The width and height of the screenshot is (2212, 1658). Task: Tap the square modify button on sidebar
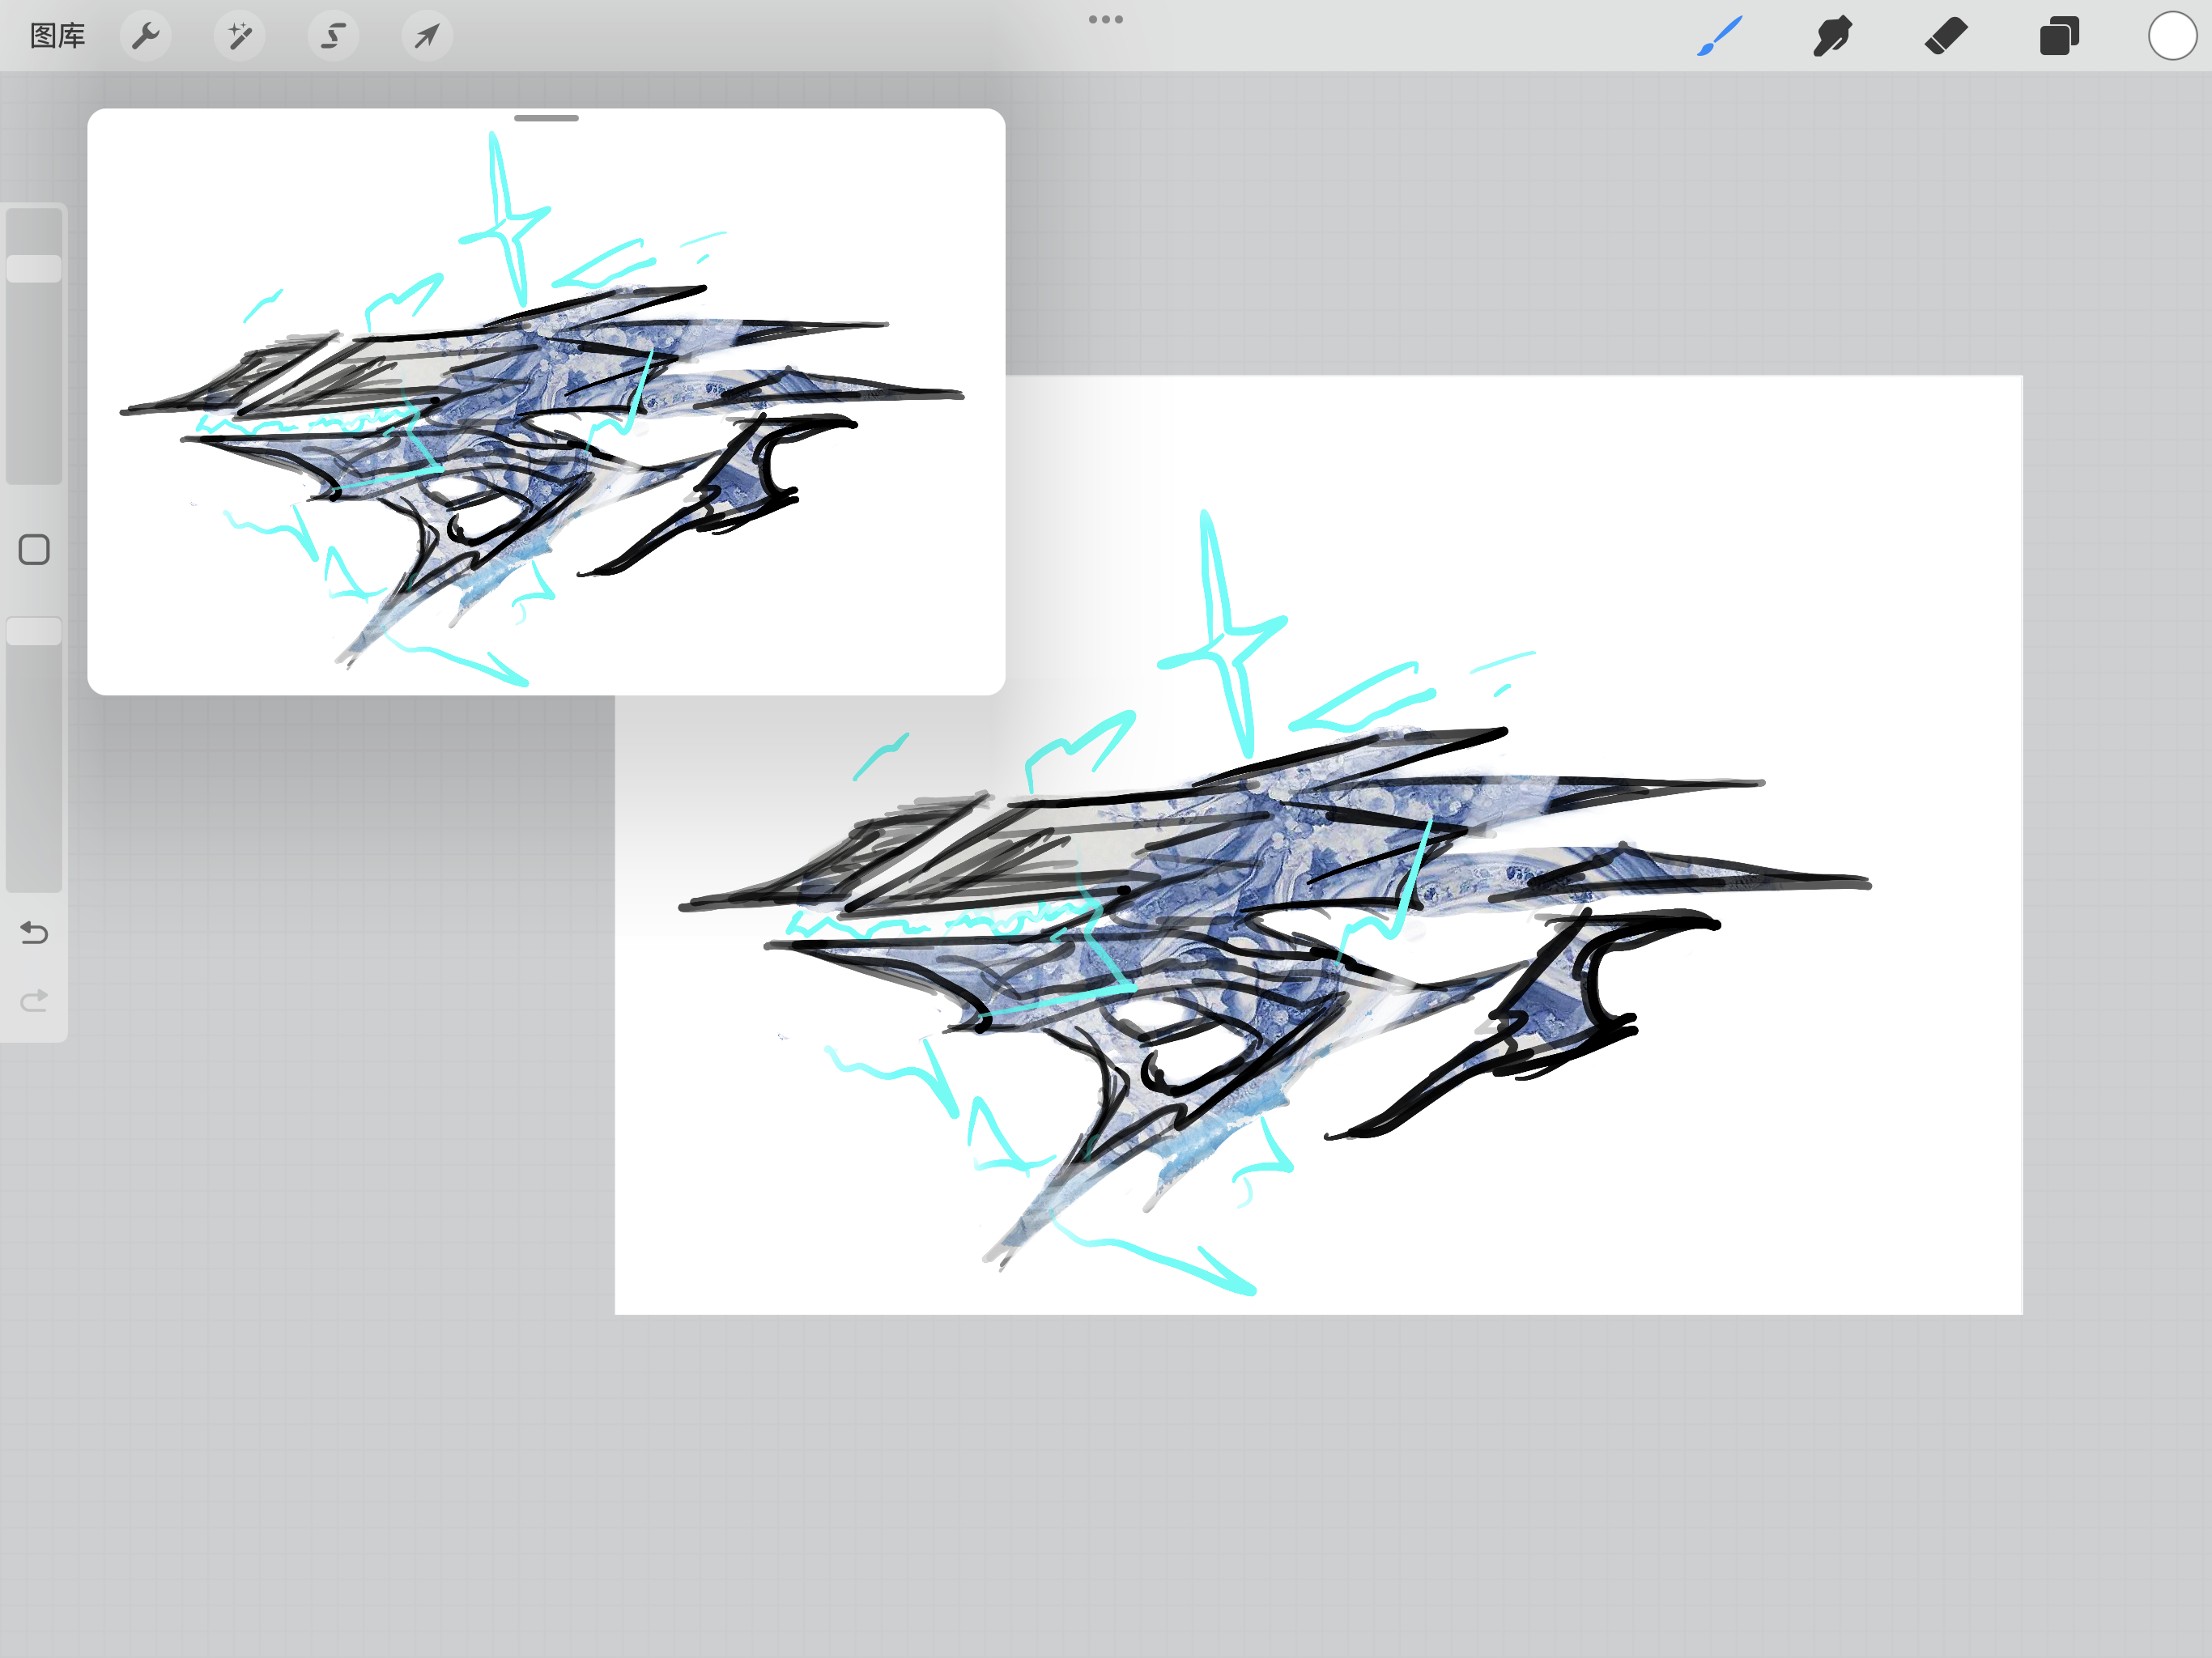click(34, 549)
